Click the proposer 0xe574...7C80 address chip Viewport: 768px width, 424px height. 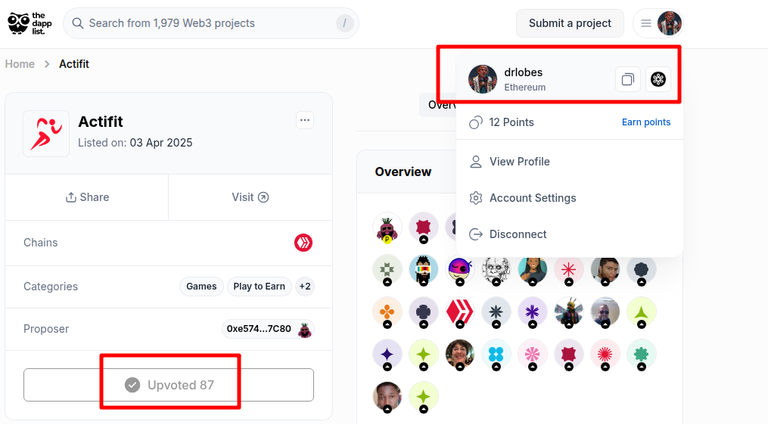click(x=268, y=329)
